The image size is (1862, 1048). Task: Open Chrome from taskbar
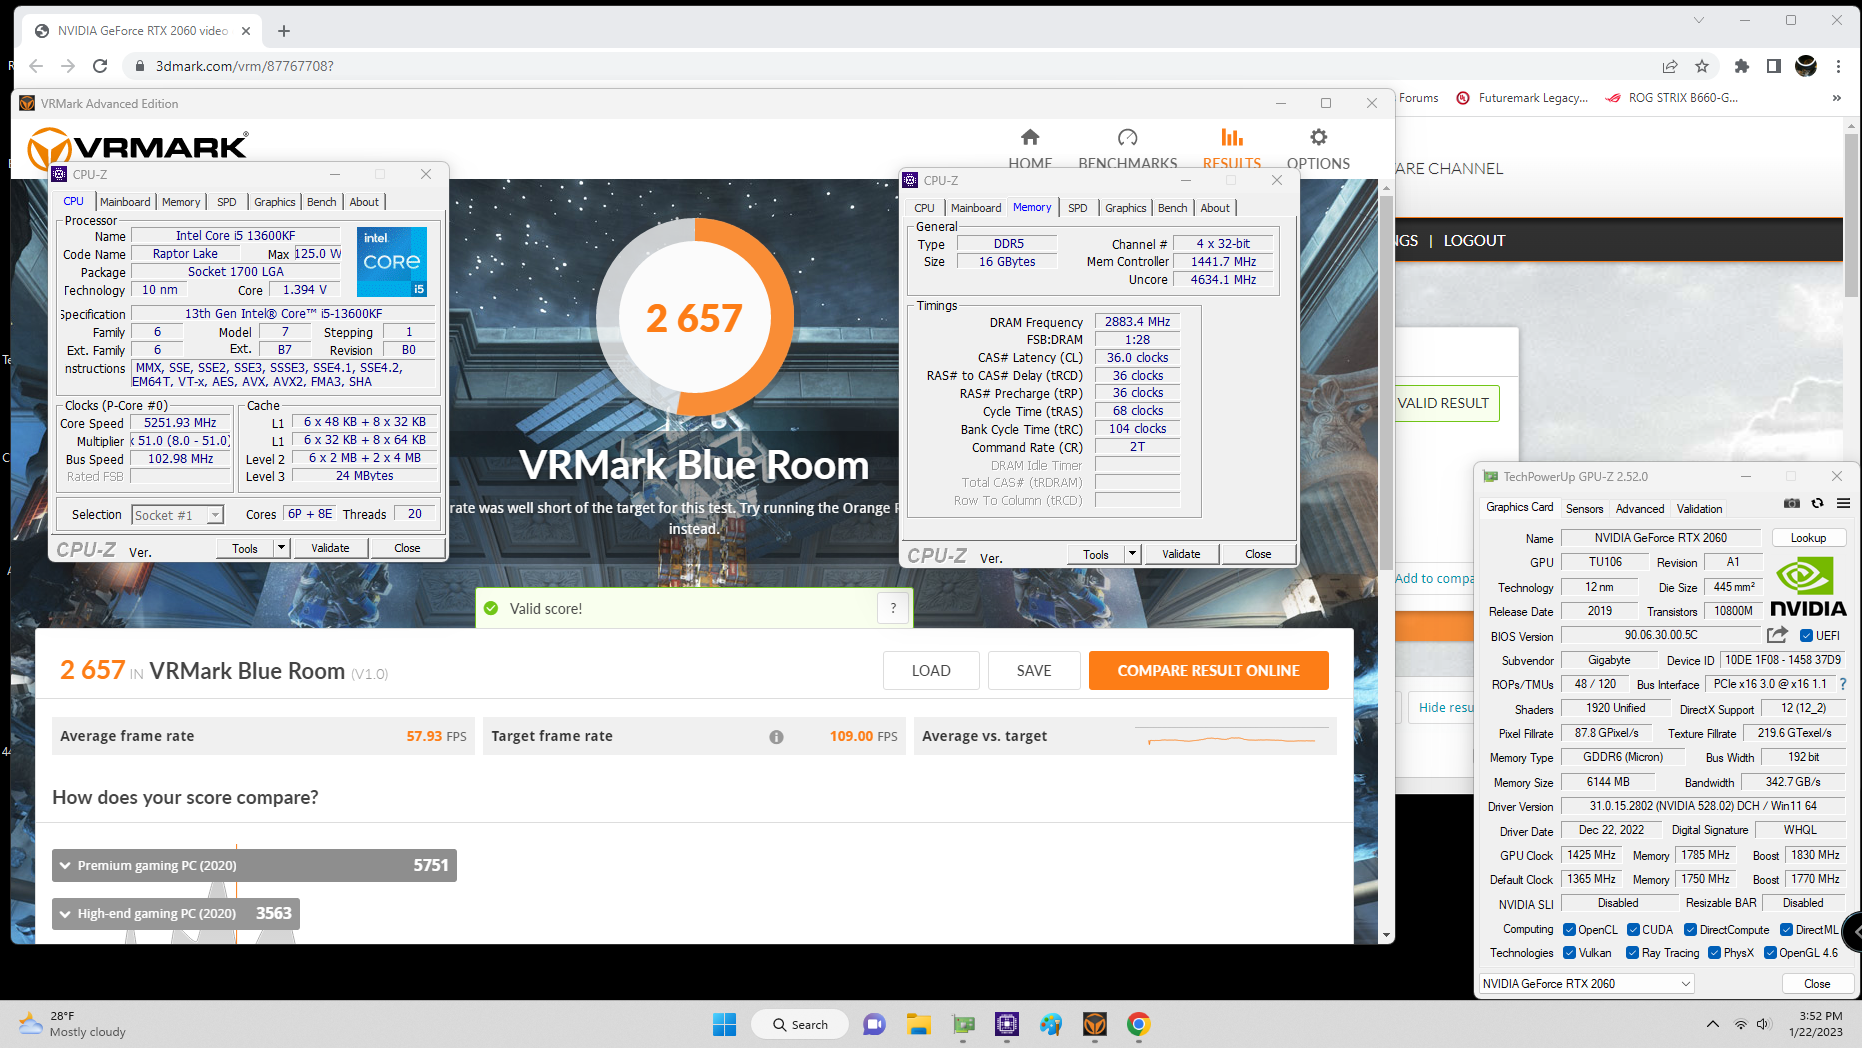(1139, 1024)
